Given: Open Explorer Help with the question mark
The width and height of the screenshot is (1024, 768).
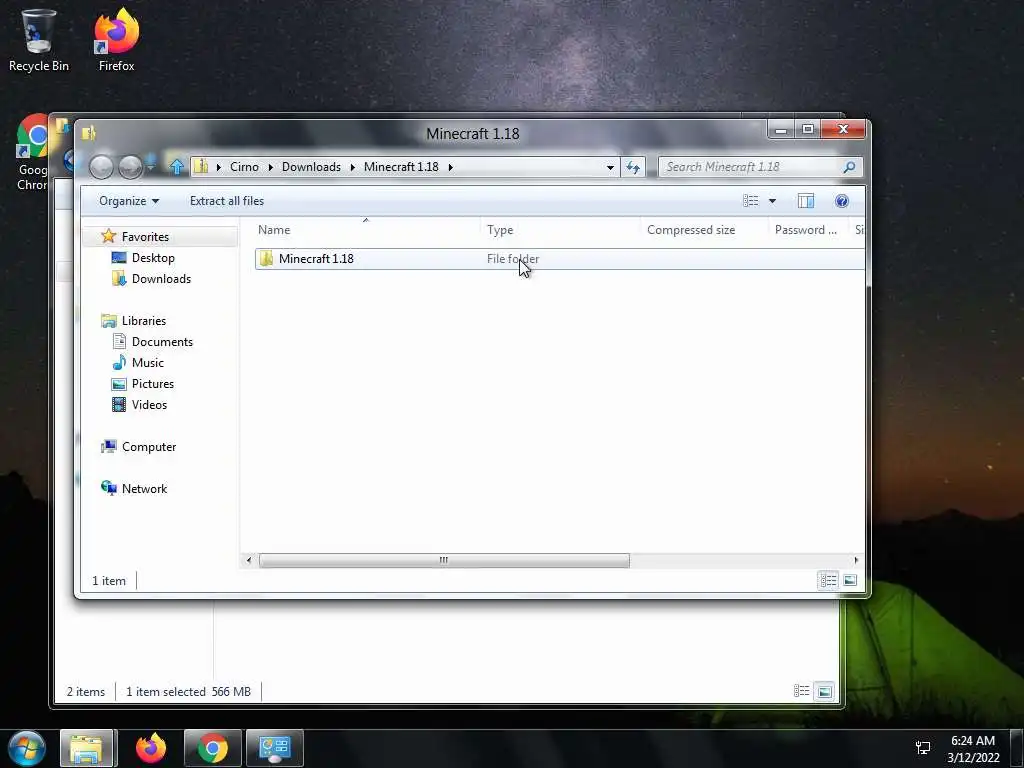Looking at the screenshot, I should [842, 201].
